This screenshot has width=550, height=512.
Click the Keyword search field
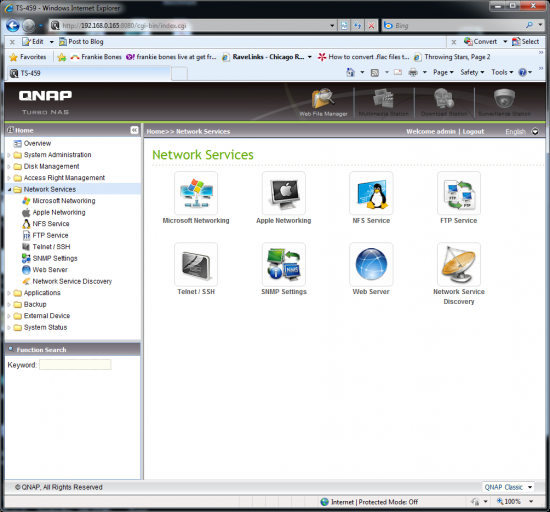click(x=75, y=365)
